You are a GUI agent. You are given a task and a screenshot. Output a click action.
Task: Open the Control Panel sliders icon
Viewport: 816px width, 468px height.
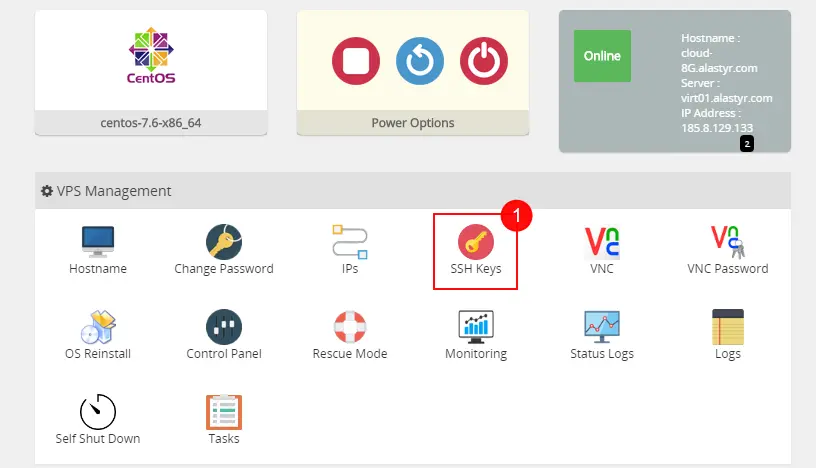224,327
